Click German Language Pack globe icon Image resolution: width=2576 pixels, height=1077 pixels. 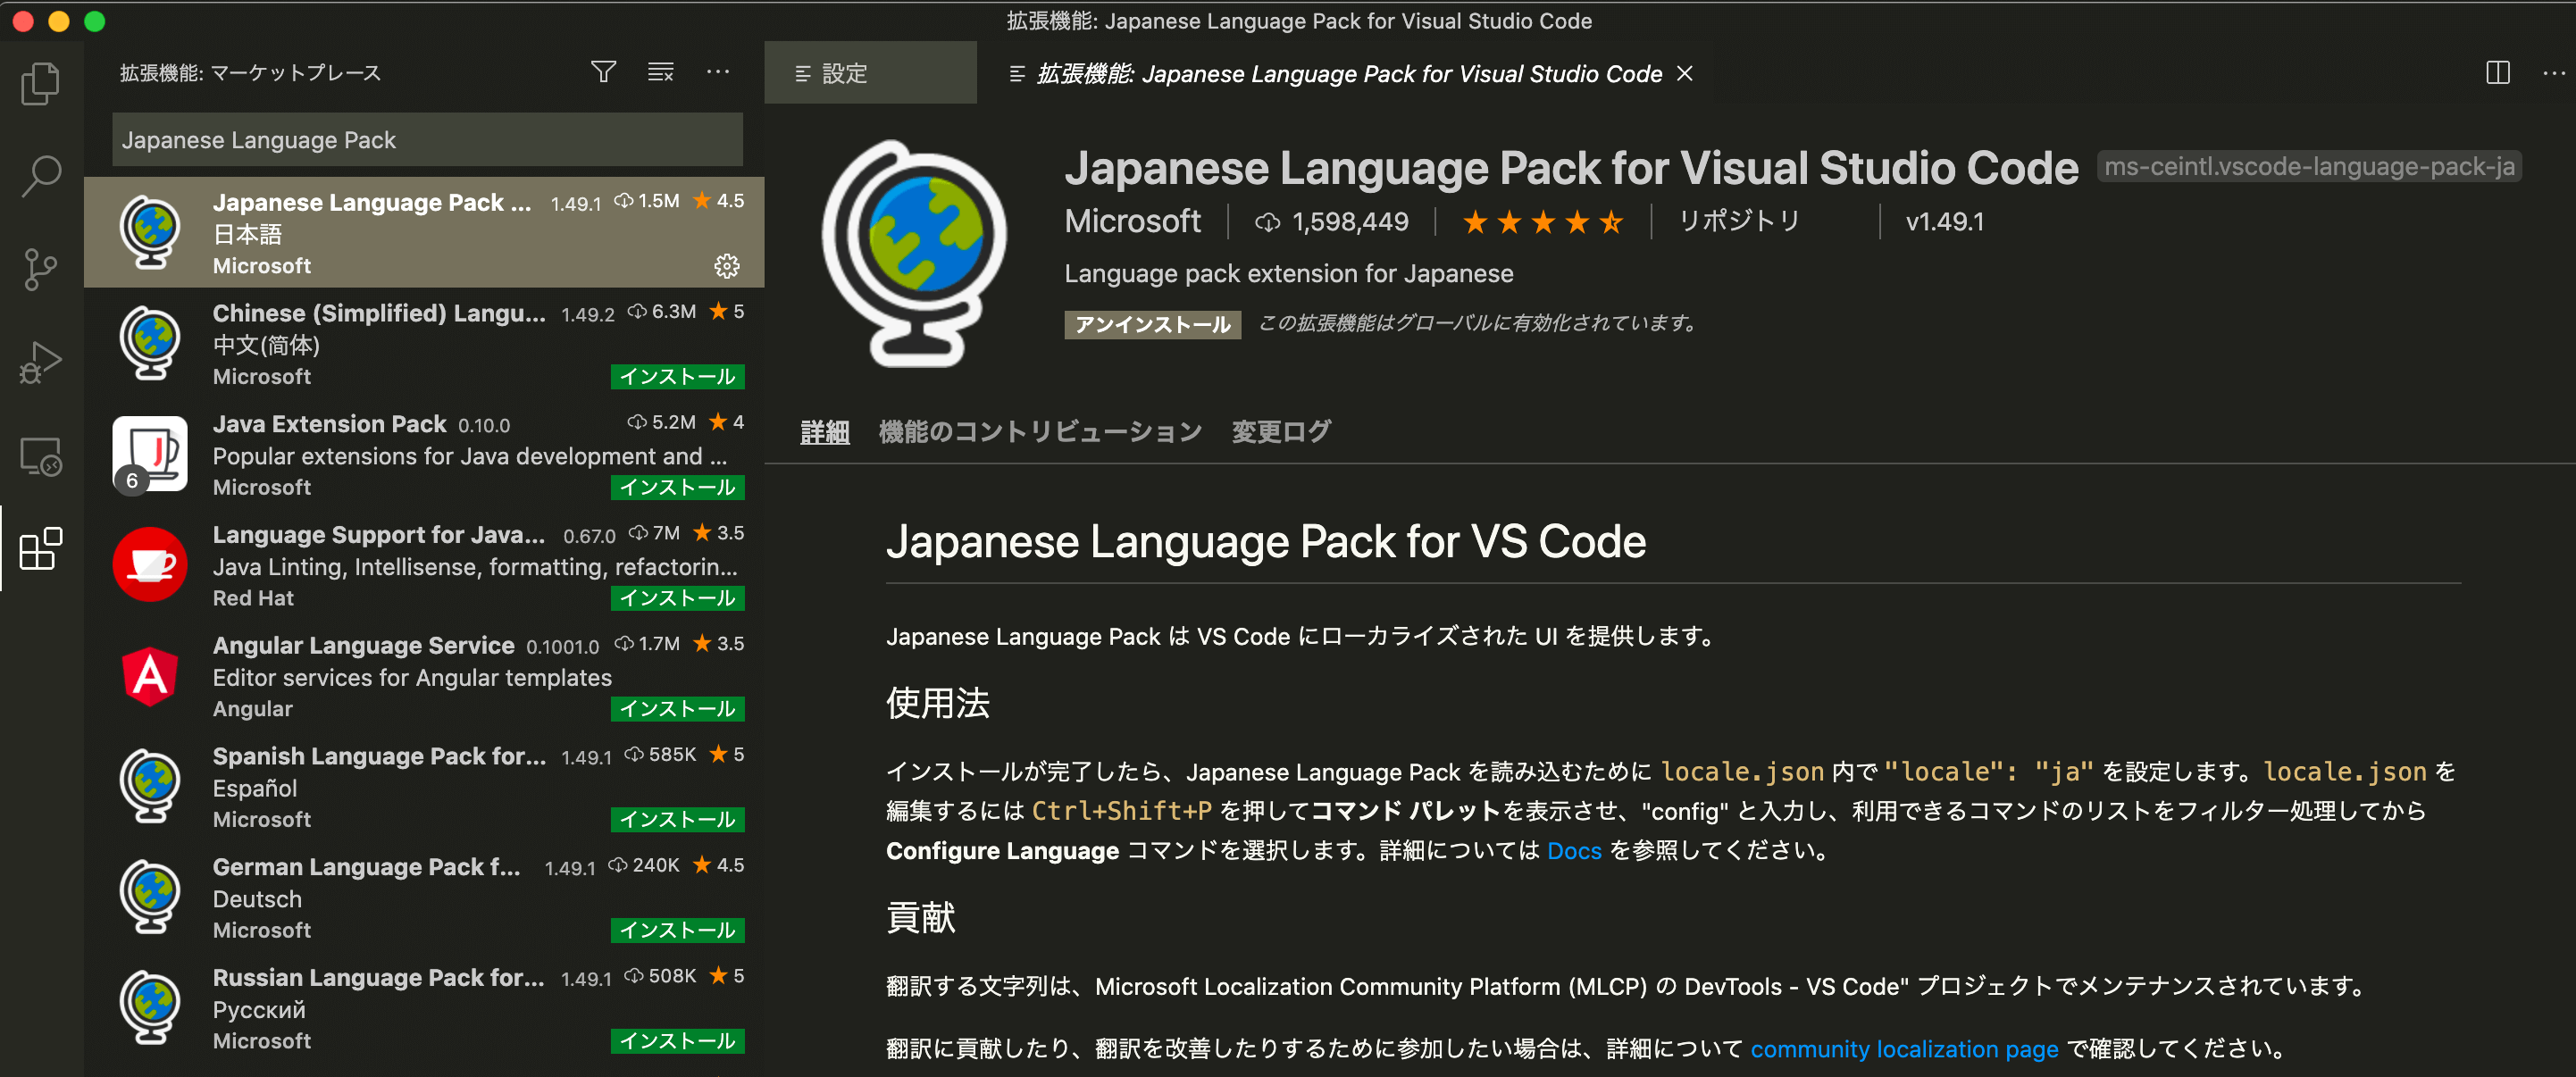click(x=150, y=897)
